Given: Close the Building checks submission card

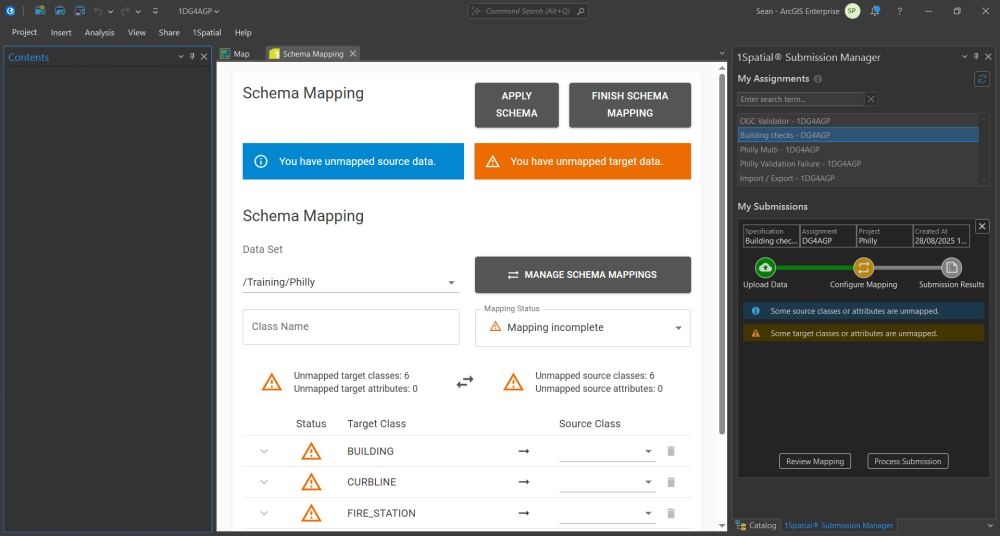Looking at the screenshot, I should click(982, 226).
